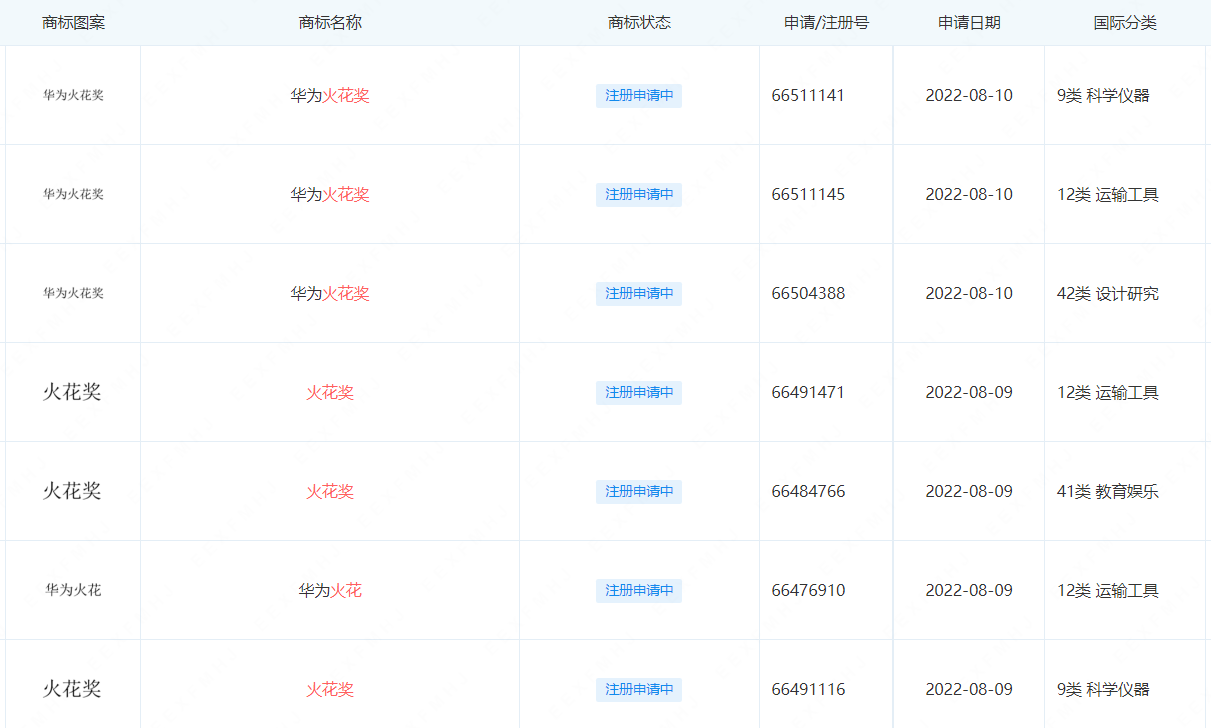
Task: Open 华为火花 image in row 66476910
Action: point(73,590)
